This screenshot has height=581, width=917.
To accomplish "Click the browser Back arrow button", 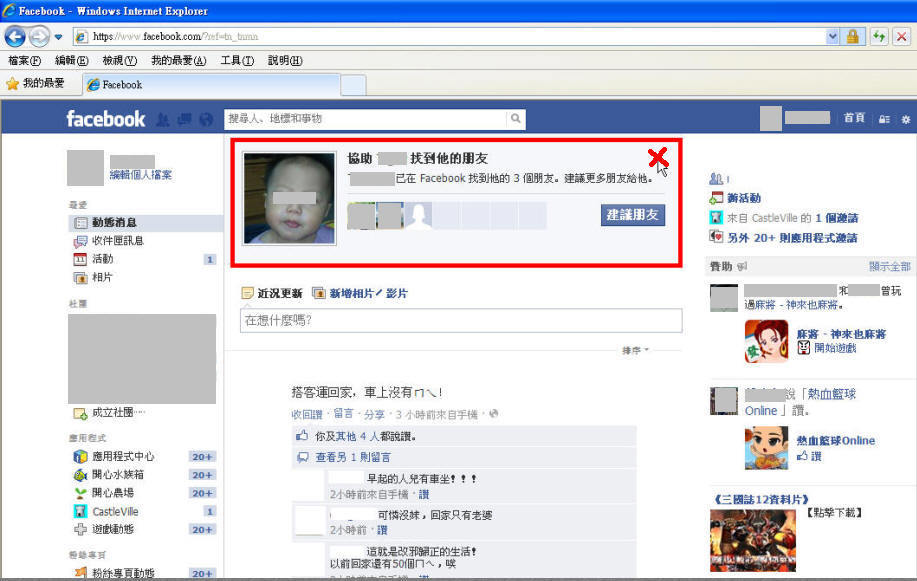I will (15, 37).
